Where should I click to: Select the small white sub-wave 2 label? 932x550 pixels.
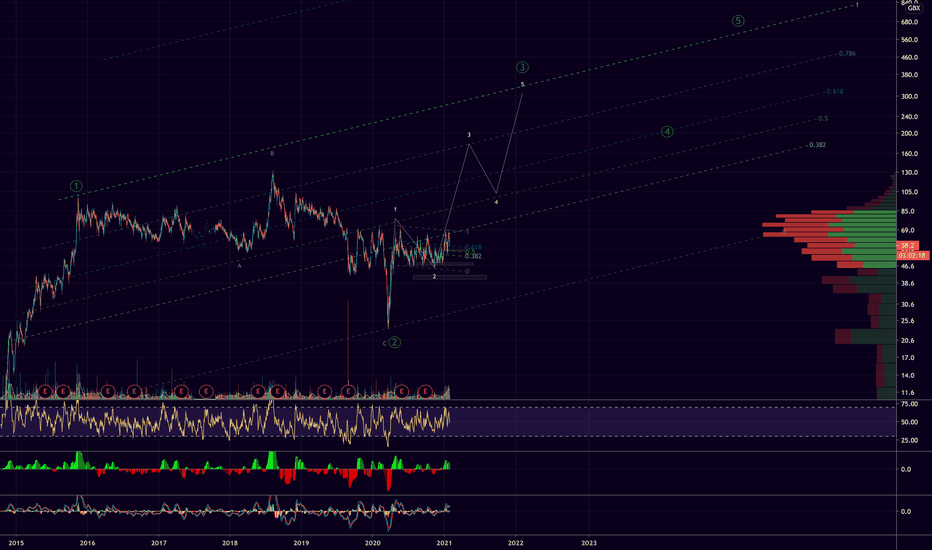coord(434,276)
